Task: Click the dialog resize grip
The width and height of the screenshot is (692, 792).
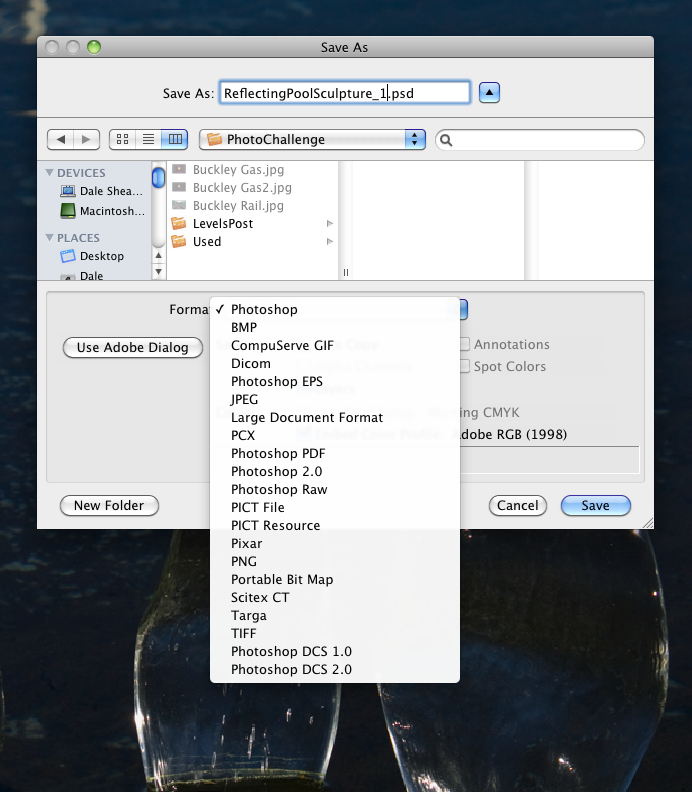Action: point(648,523)
